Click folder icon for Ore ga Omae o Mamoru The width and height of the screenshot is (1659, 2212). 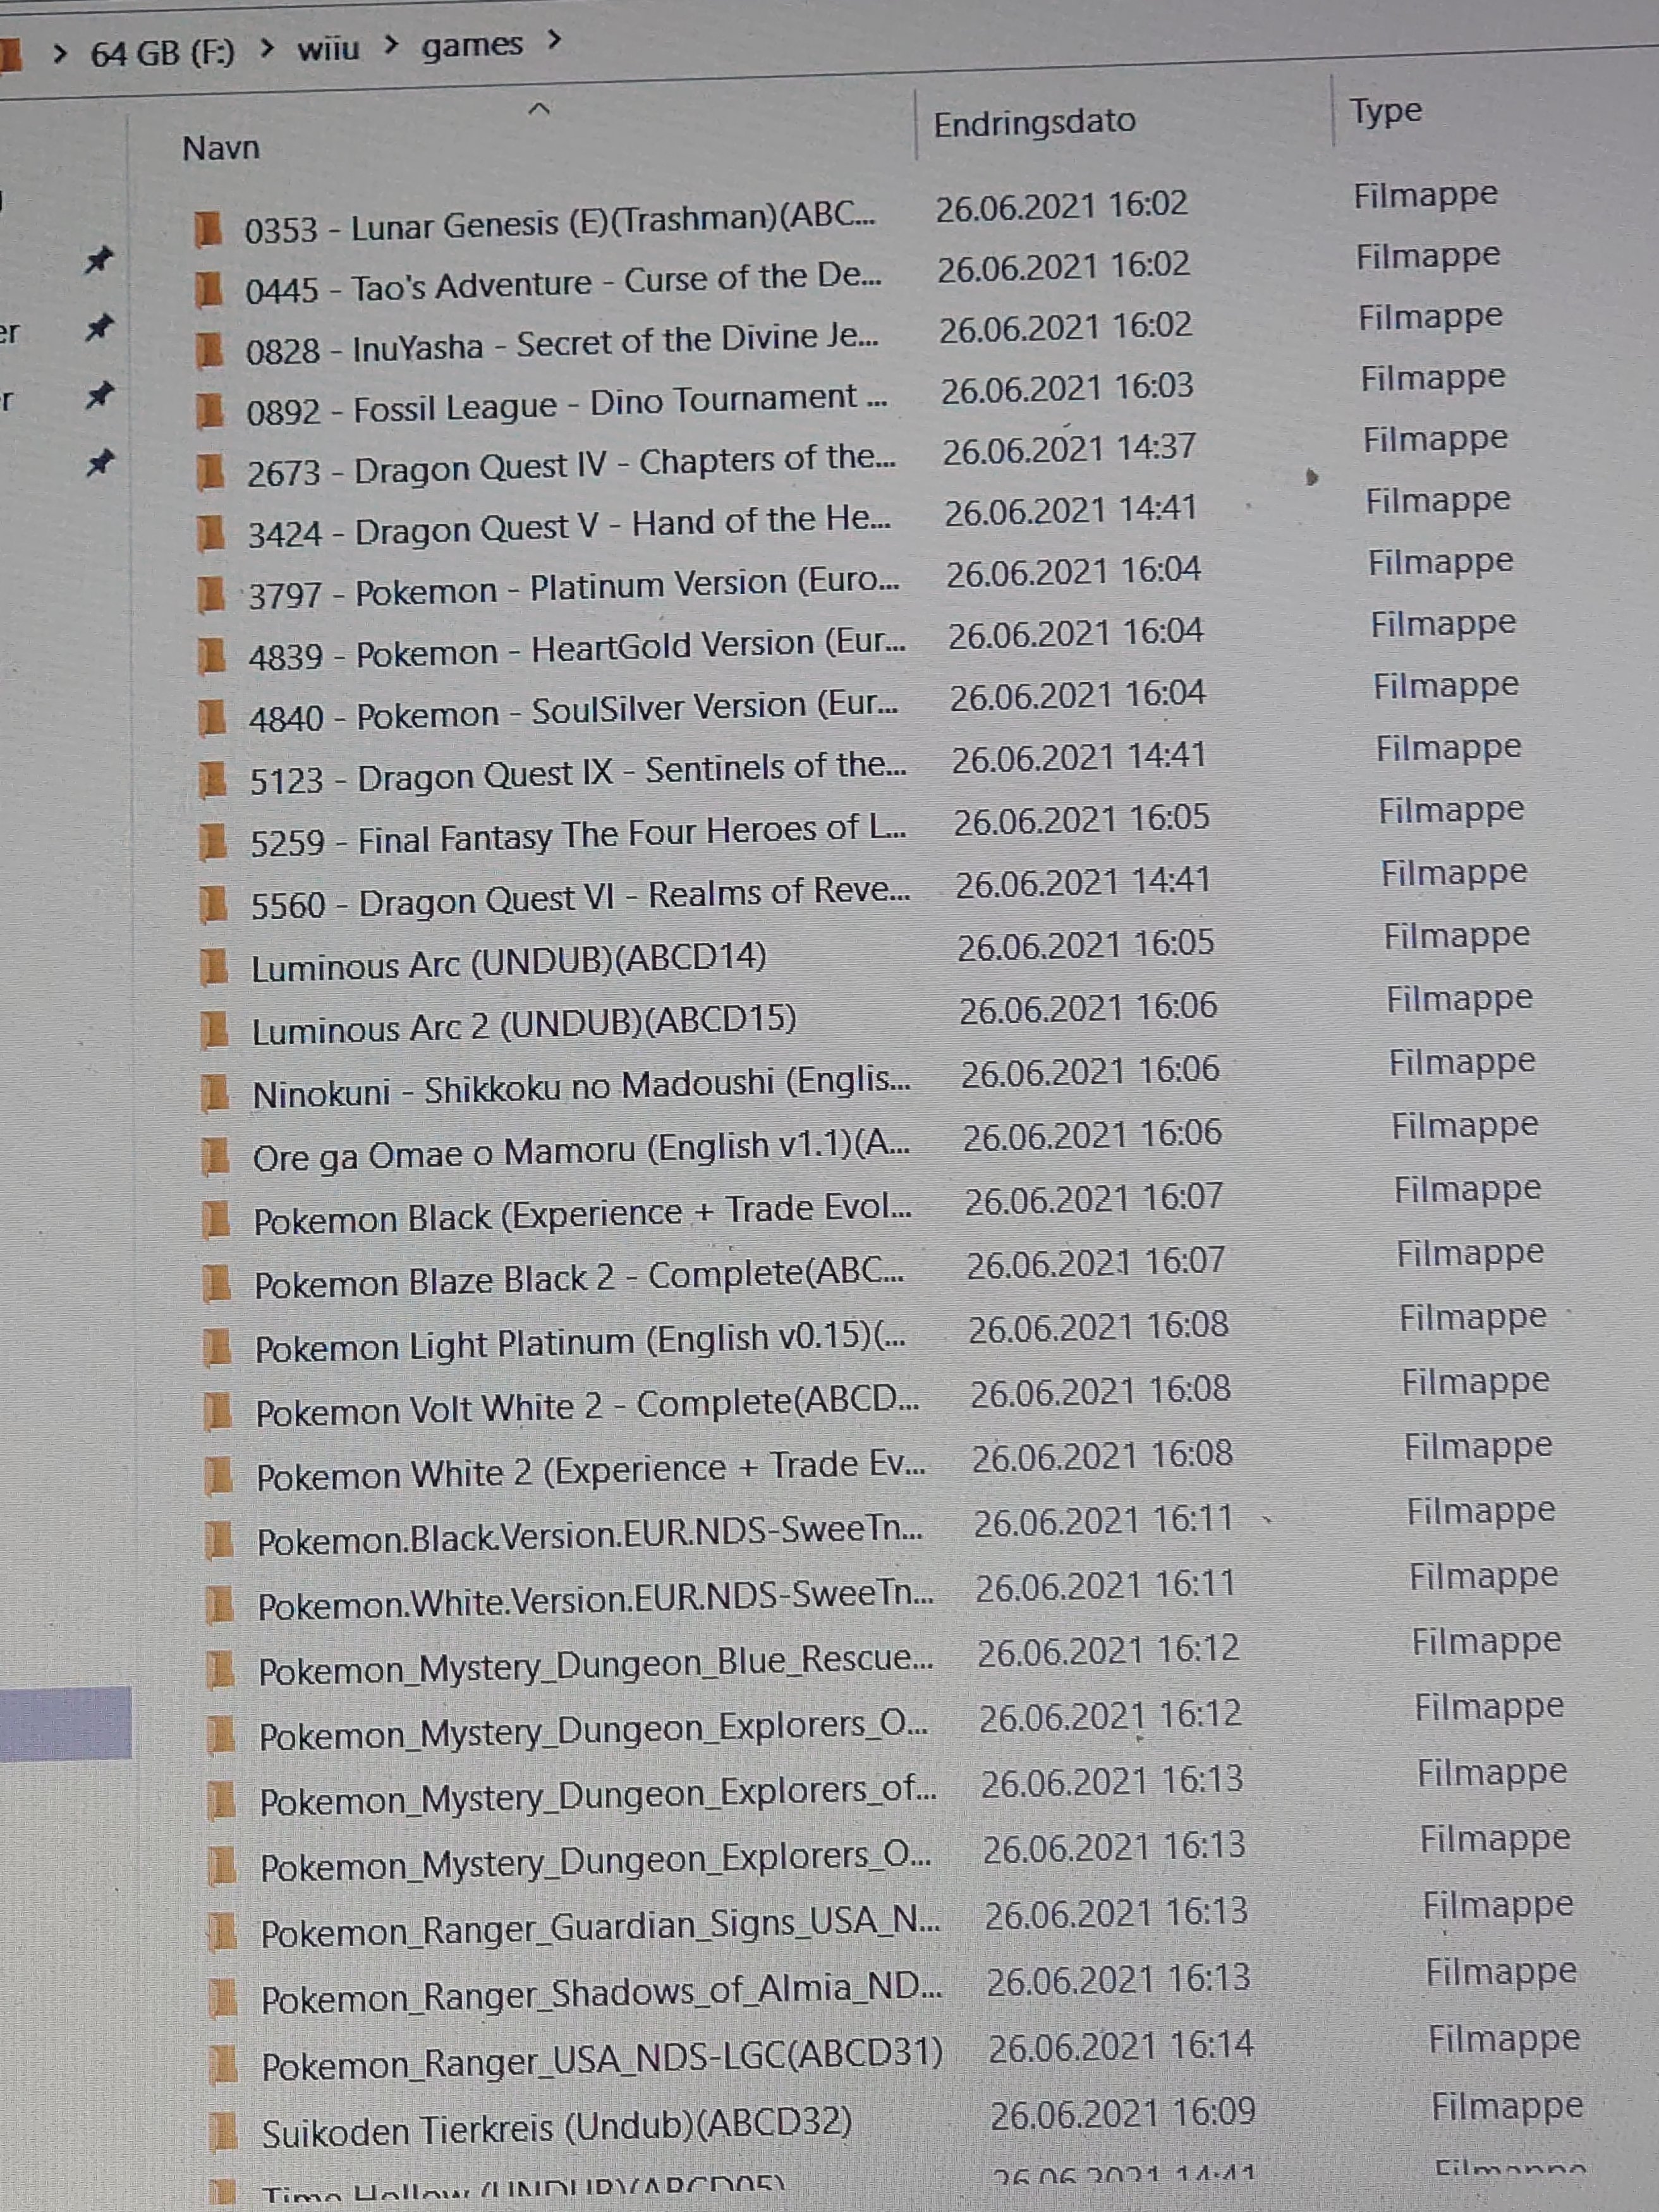pyautogui.click(x=215, y=1157)
